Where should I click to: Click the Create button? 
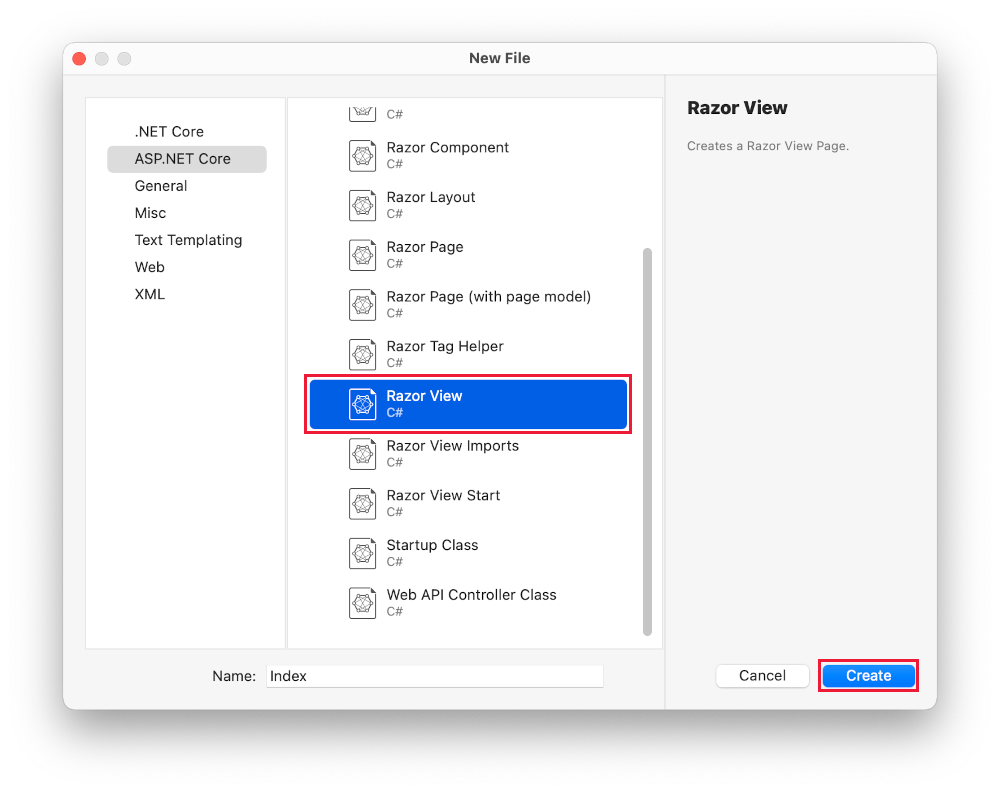[x=868, y=675]
